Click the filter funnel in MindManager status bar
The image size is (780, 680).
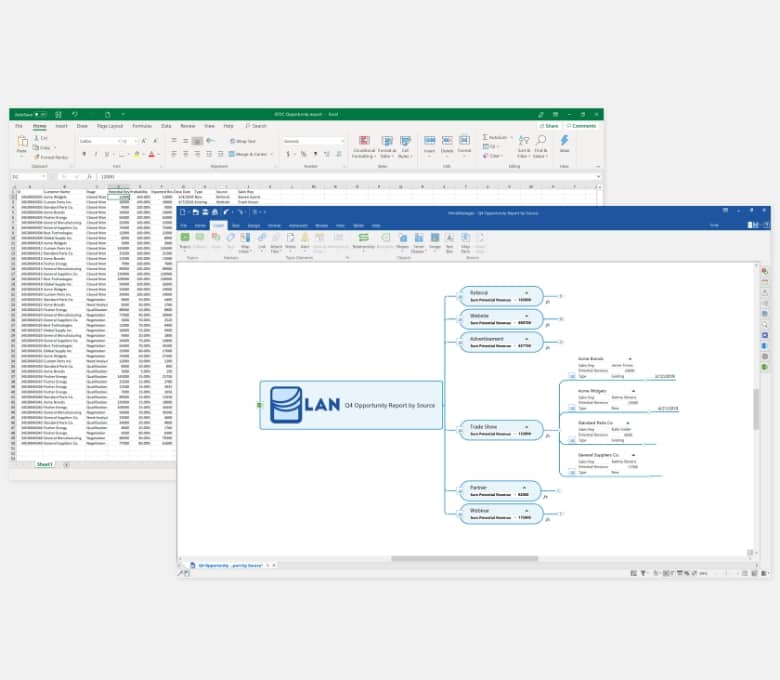coord(643,573)
